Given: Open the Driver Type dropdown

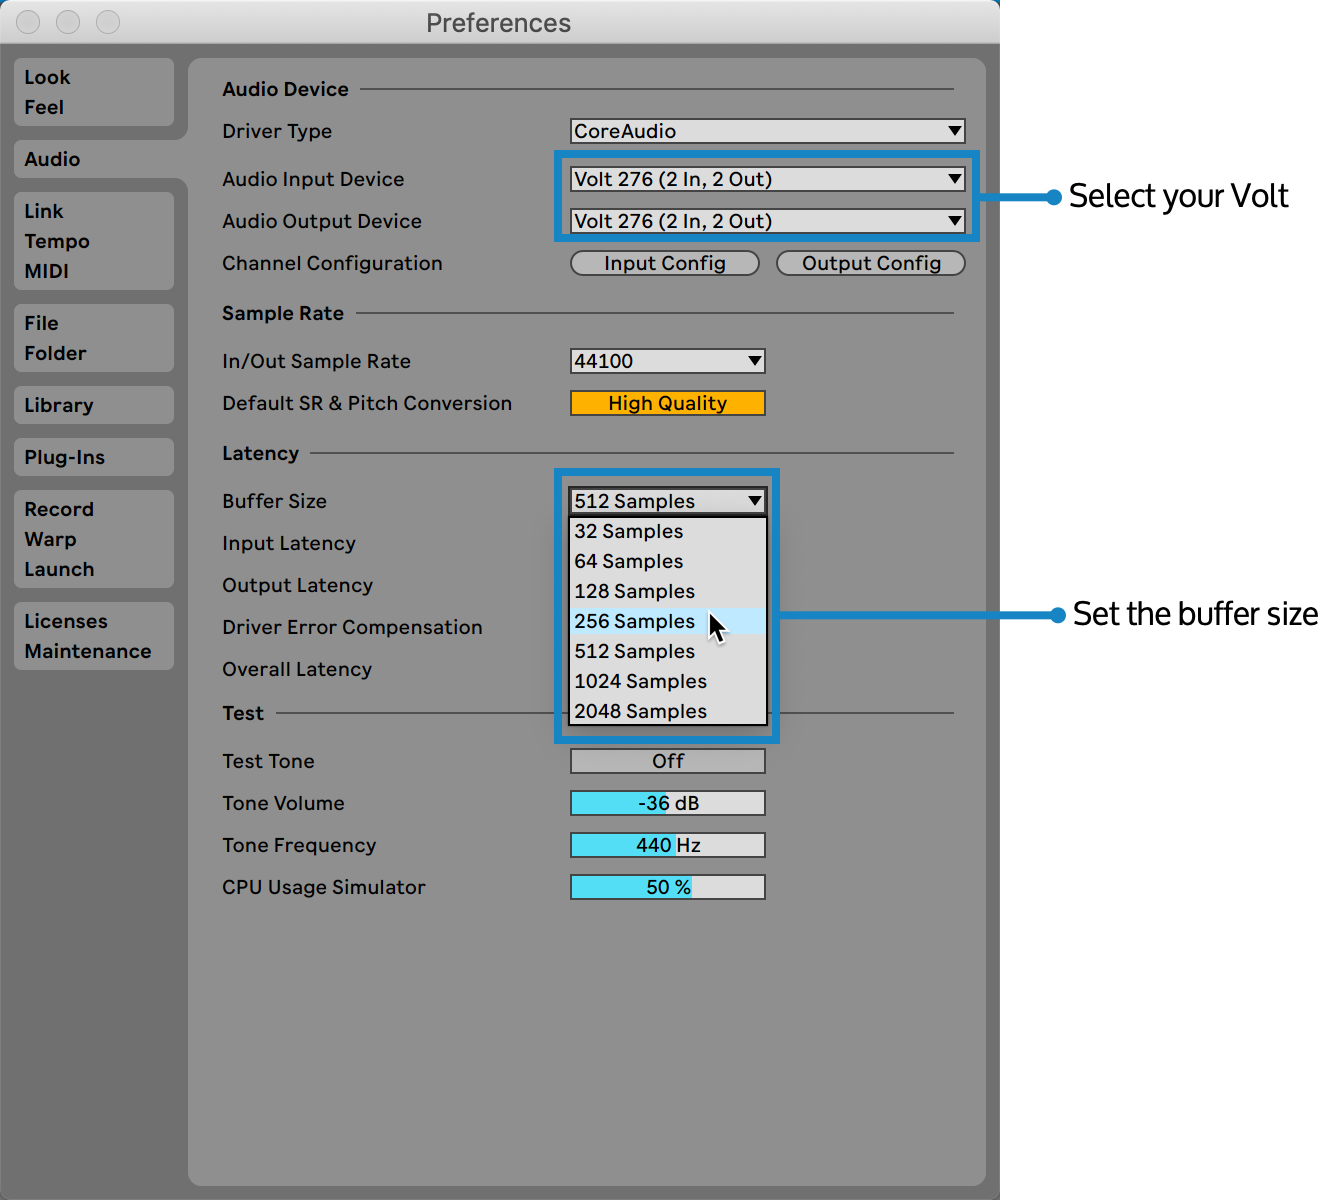Looking at the screenshot, I should point(766,130).
